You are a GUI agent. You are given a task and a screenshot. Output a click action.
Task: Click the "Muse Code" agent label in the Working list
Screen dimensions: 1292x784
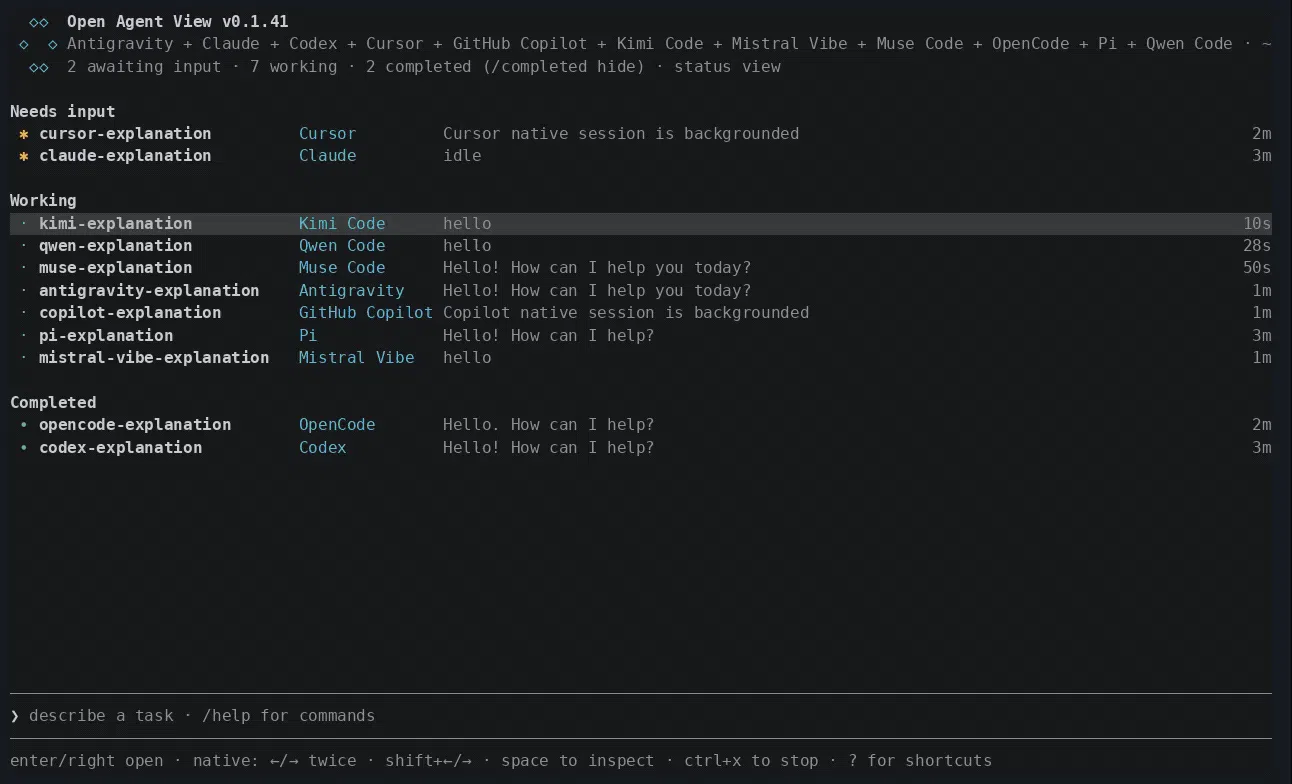(x=342, y=268)
